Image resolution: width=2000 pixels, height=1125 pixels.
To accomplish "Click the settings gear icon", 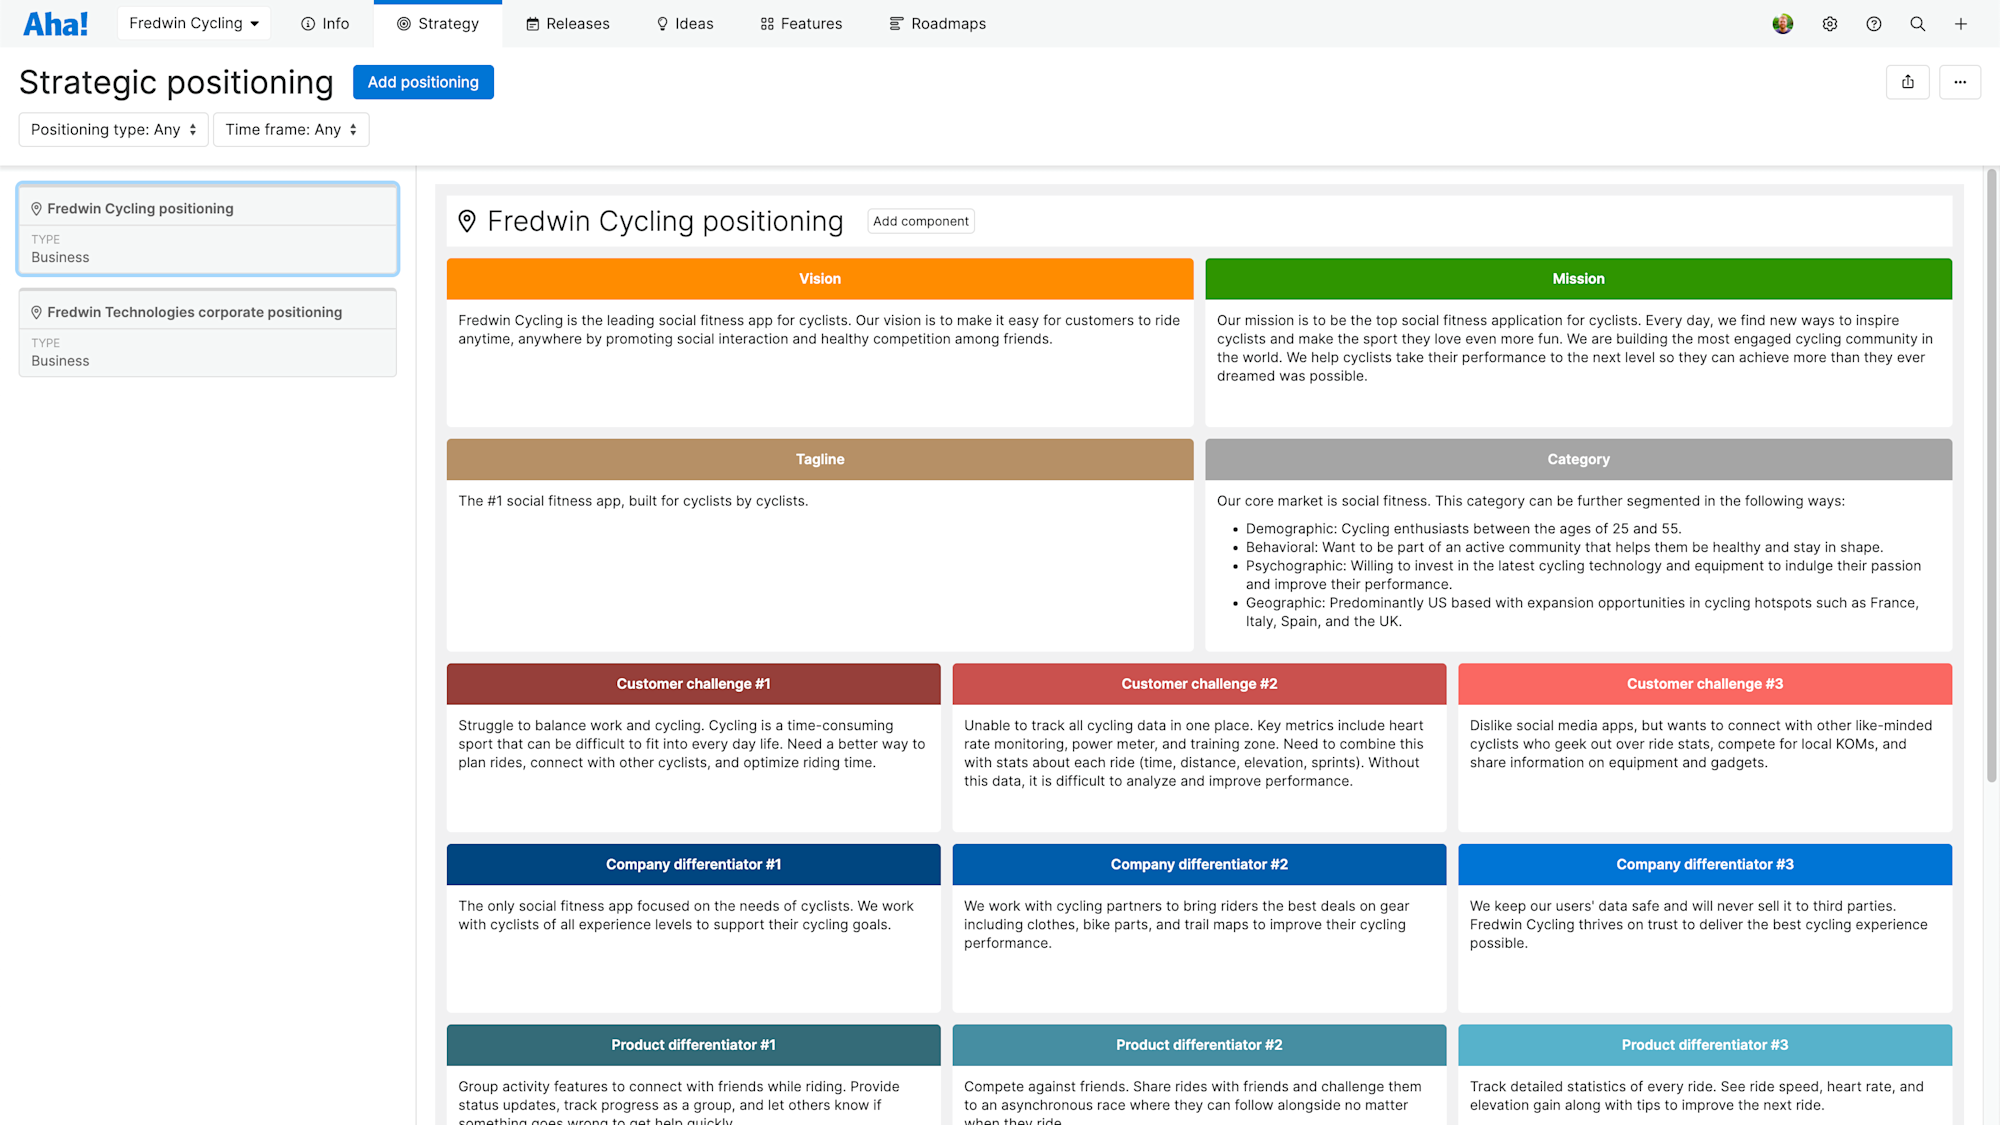I will [1830, 23].
